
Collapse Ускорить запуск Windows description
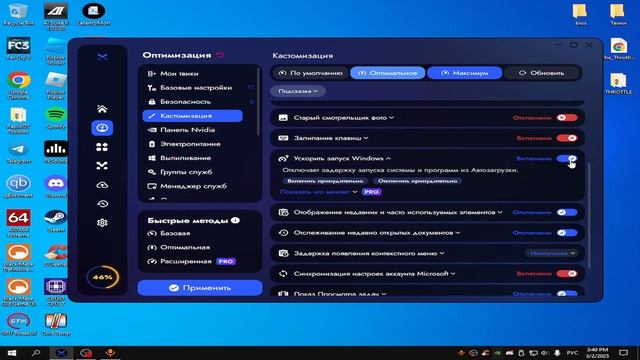click(388, 158)
